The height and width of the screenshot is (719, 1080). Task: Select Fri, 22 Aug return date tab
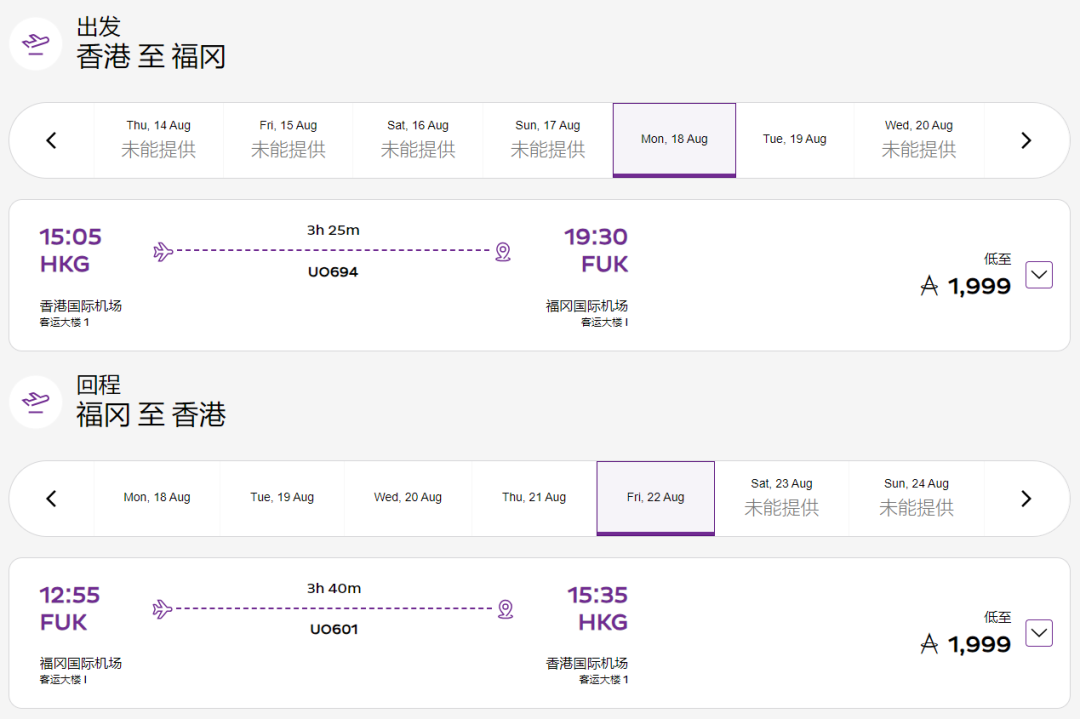(656, 498)
